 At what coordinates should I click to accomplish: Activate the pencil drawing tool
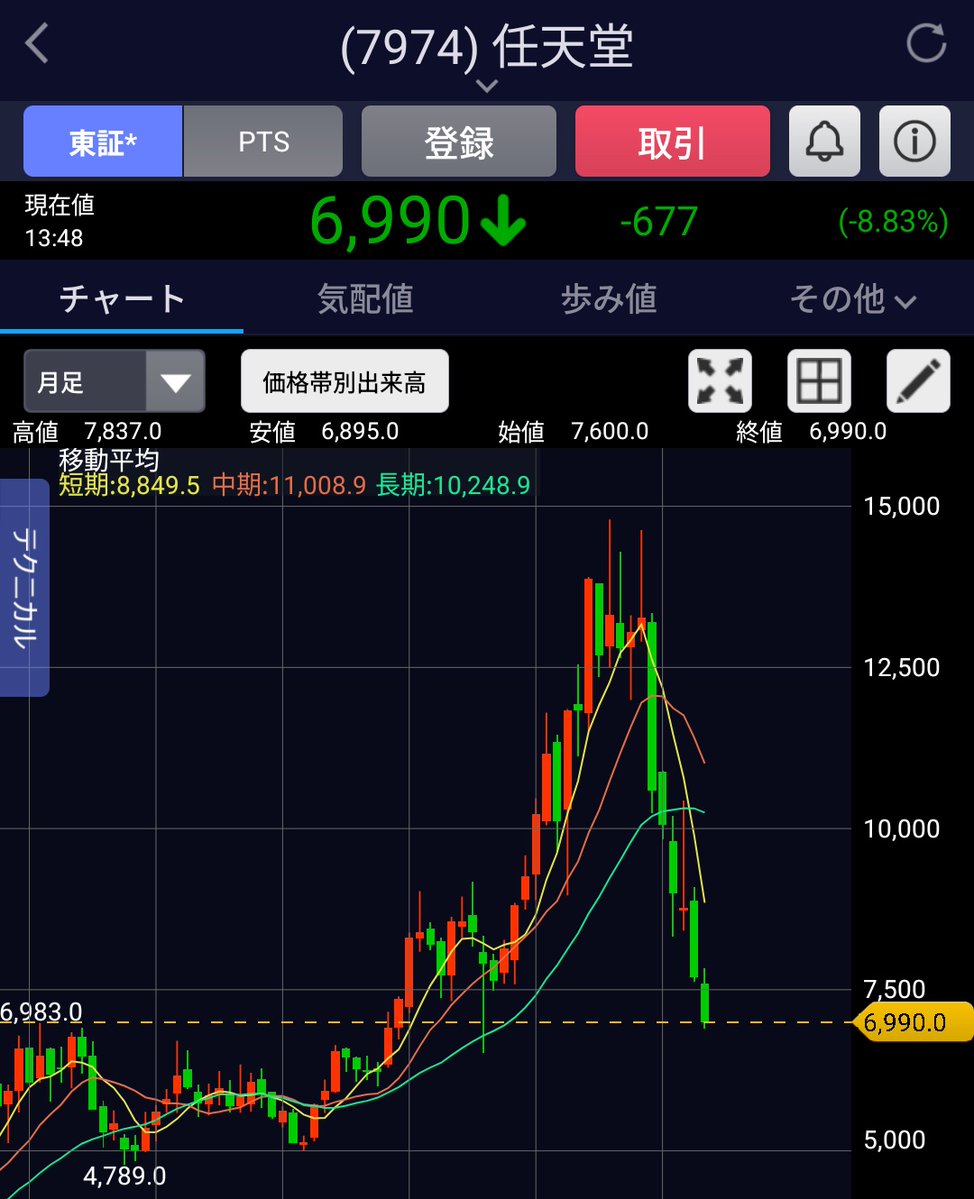pos(918,381)
